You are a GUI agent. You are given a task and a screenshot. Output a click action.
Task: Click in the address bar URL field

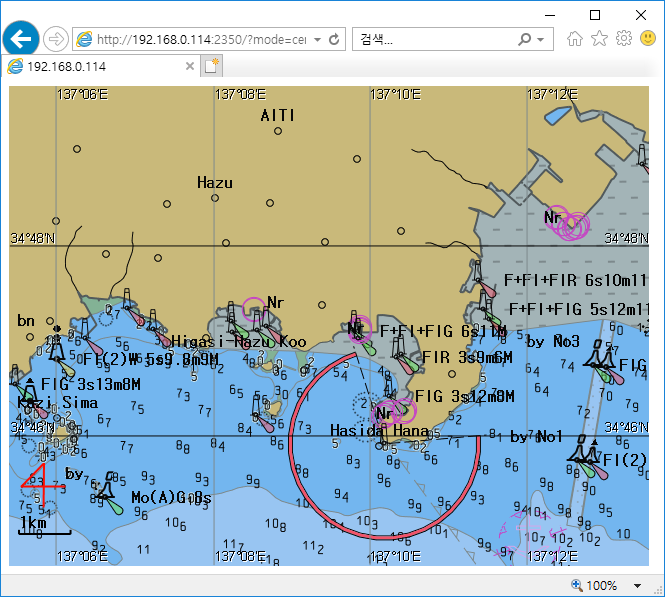pos(200,40)
